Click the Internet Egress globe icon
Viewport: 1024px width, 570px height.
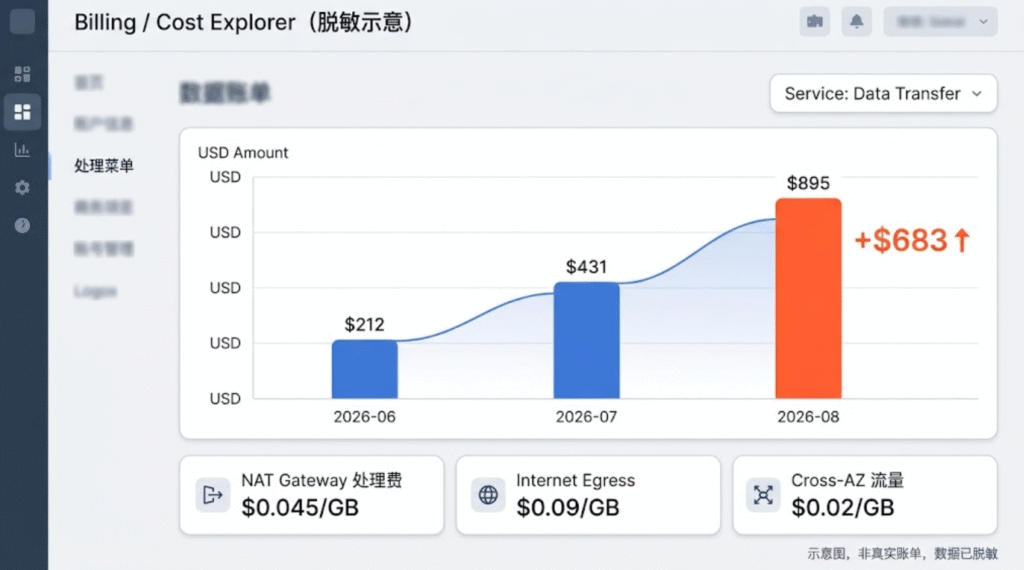(488, 495)
